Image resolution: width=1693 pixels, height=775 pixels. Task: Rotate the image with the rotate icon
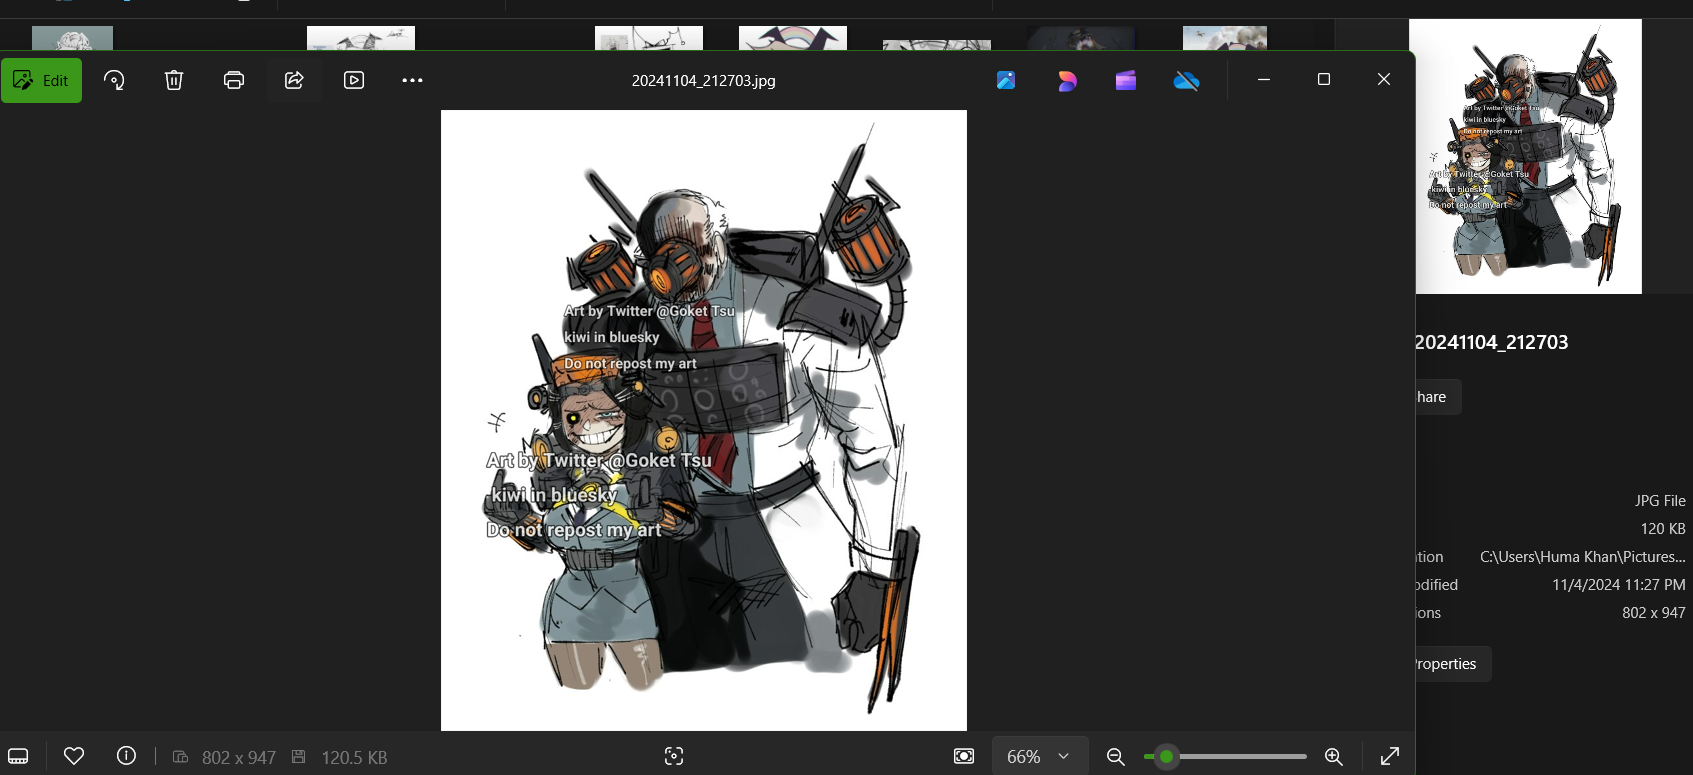pyautogui.click(x=114, y=81)
